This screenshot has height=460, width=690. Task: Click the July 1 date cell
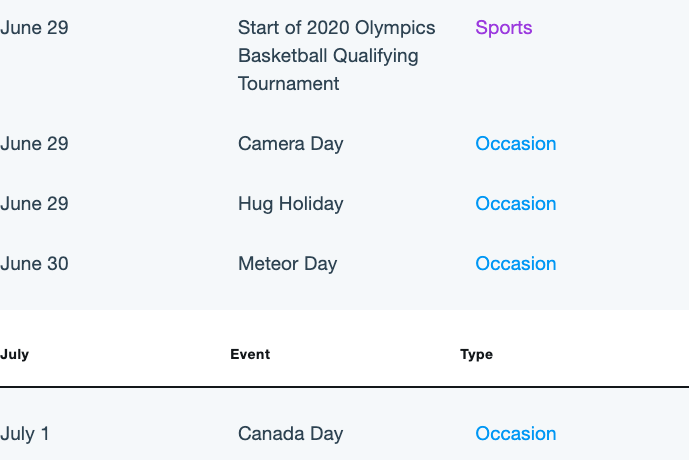coord(25,434)
